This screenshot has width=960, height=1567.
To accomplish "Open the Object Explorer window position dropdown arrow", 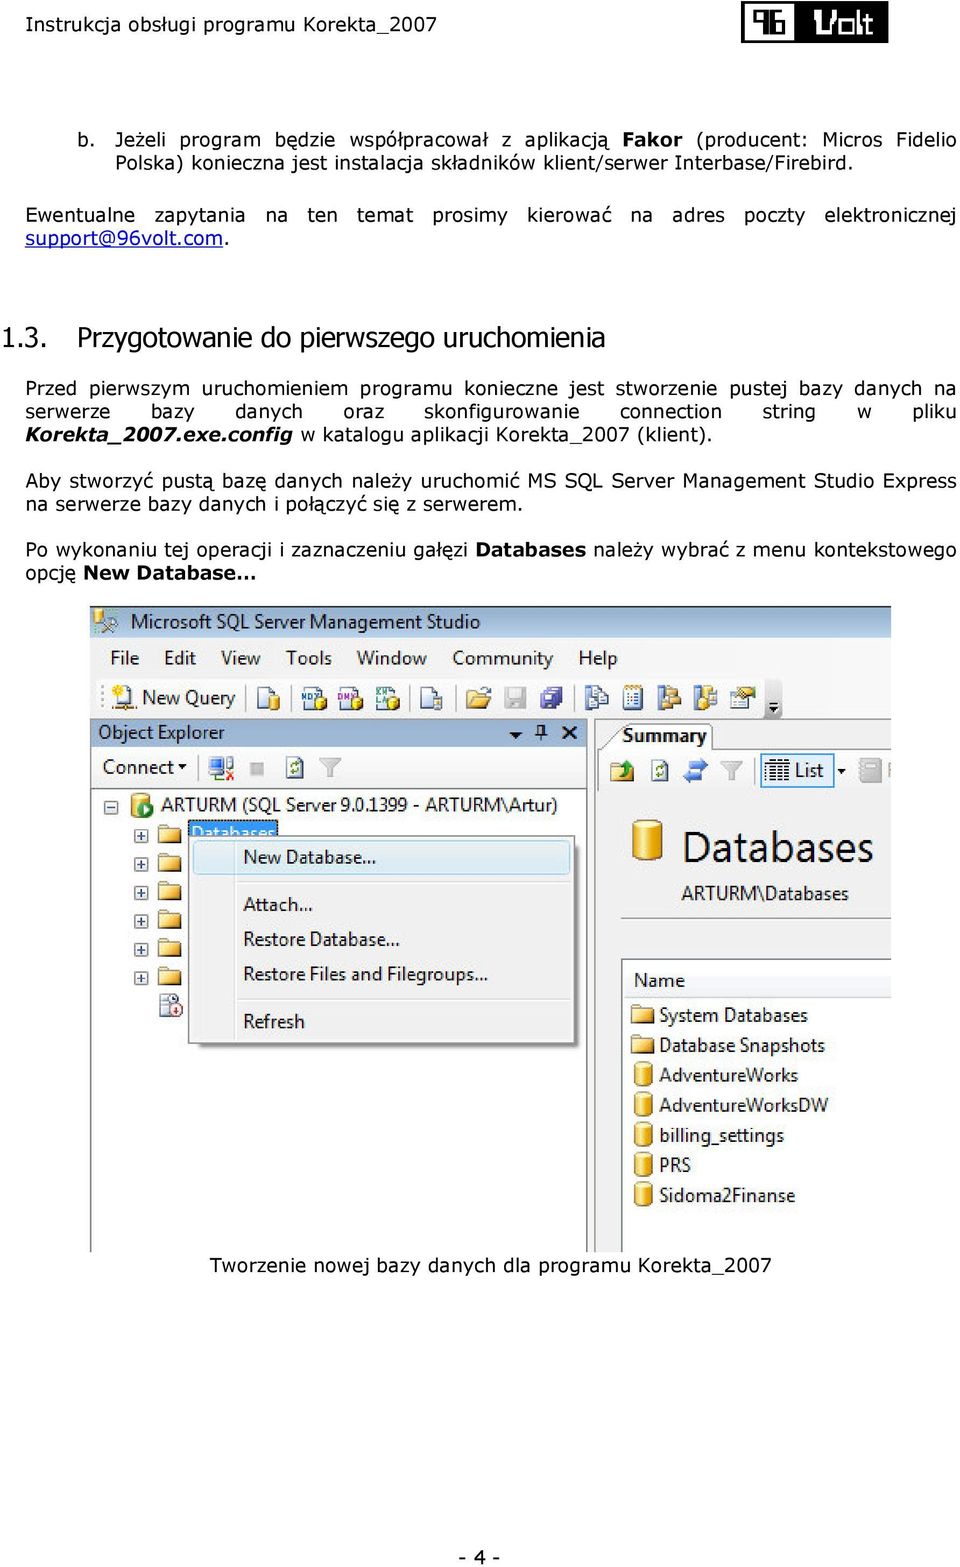I will click(x=516, y=734).
